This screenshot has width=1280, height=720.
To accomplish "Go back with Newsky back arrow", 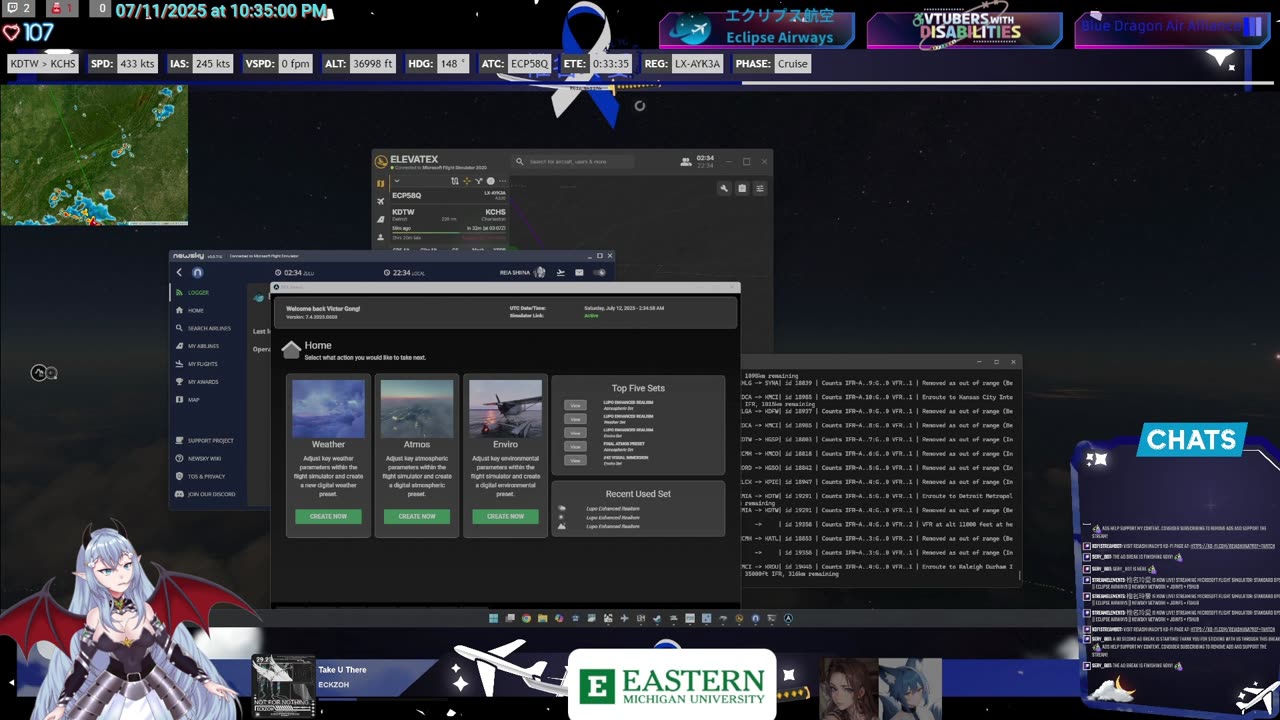I will 180,272.
